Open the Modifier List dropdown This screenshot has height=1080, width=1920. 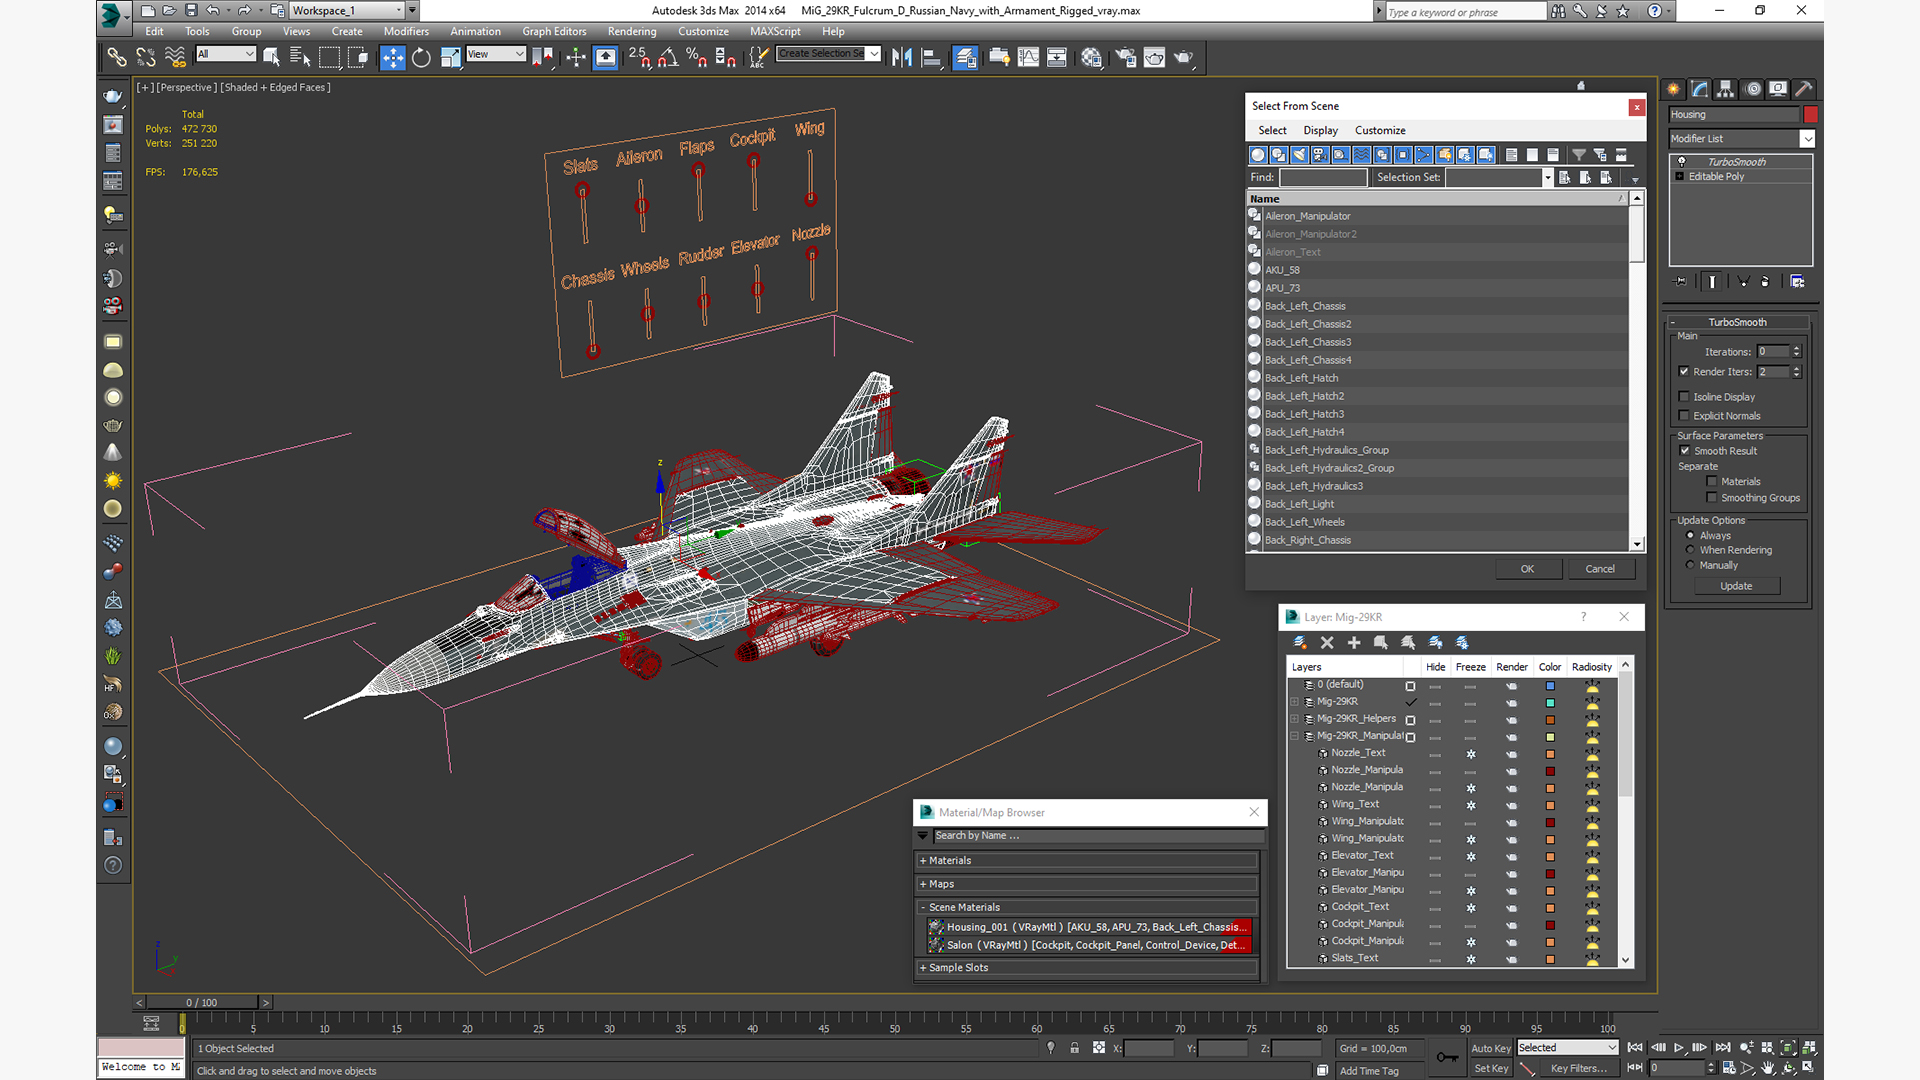(1741, 139)
